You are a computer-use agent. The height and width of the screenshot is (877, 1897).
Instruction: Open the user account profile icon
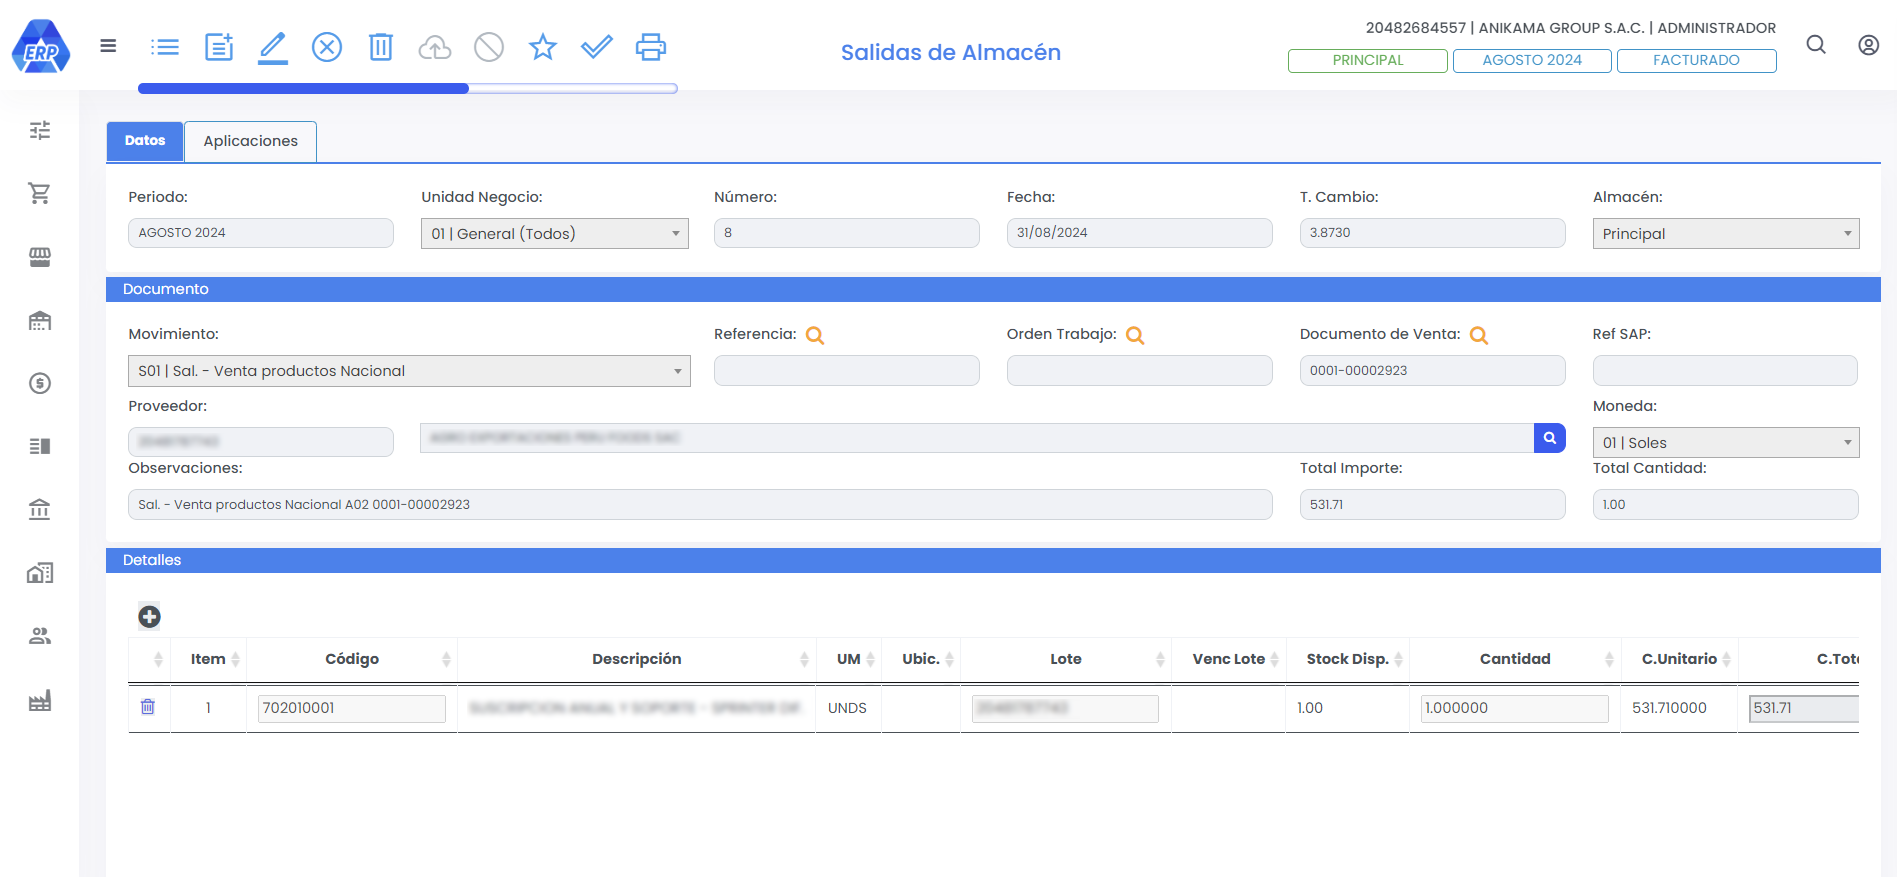[x=1868, y=45]
